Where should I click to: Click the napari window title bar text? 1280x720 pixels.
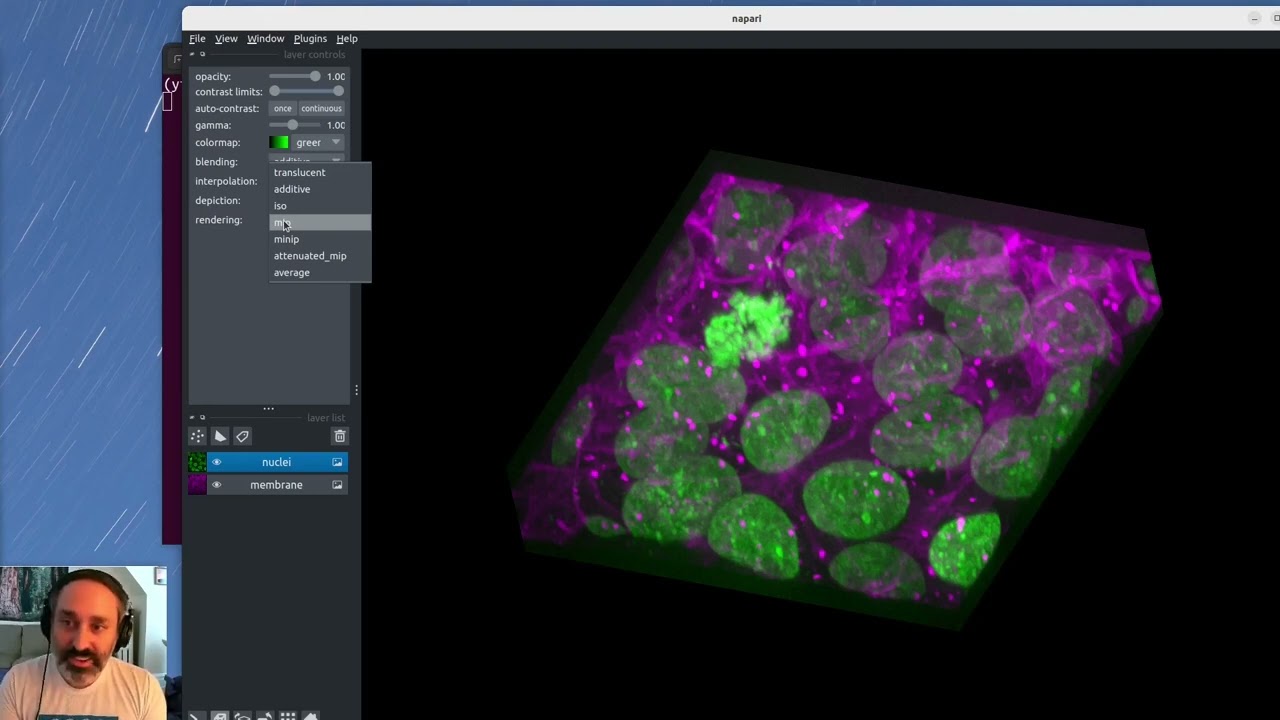[746, 18]
